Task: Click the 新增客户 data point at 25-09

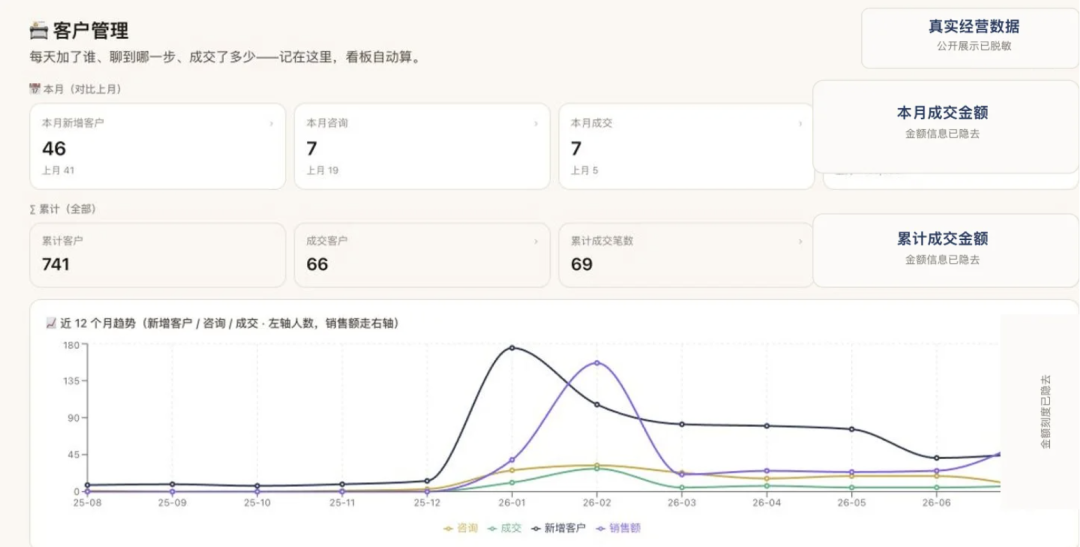Action: [172, 484]
